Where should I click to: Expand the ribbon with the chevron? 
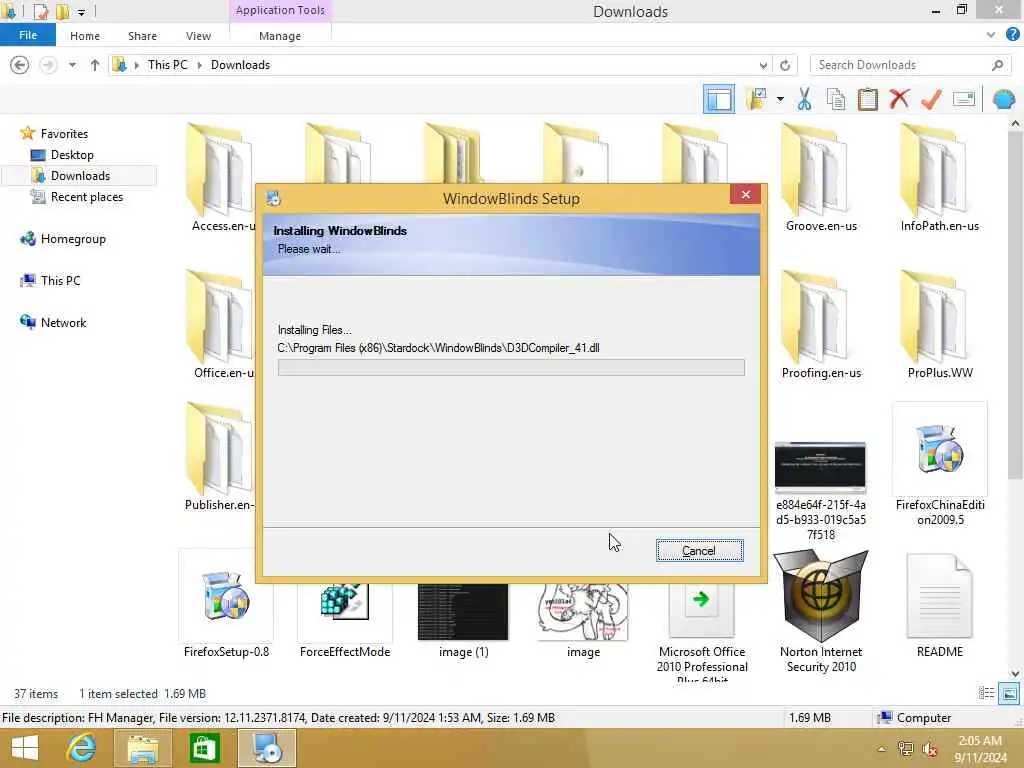tap(991, 35)
